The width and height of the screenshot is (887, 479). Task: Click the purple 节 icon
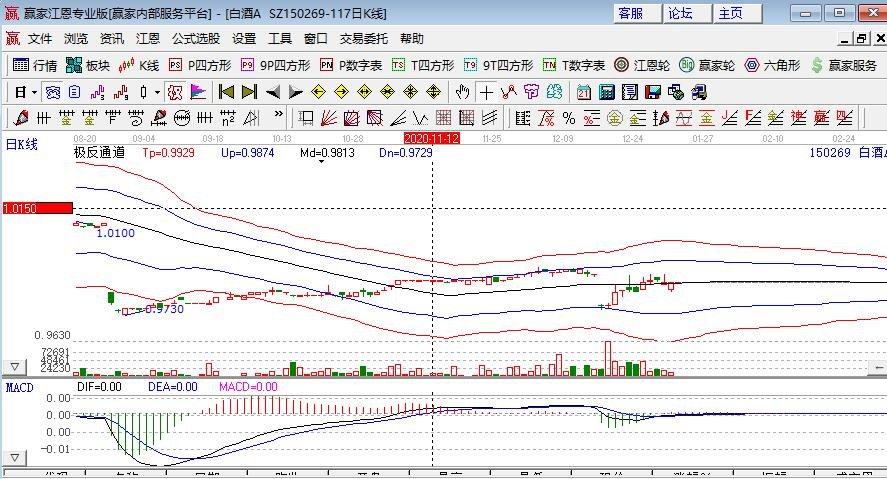point(531,92)
